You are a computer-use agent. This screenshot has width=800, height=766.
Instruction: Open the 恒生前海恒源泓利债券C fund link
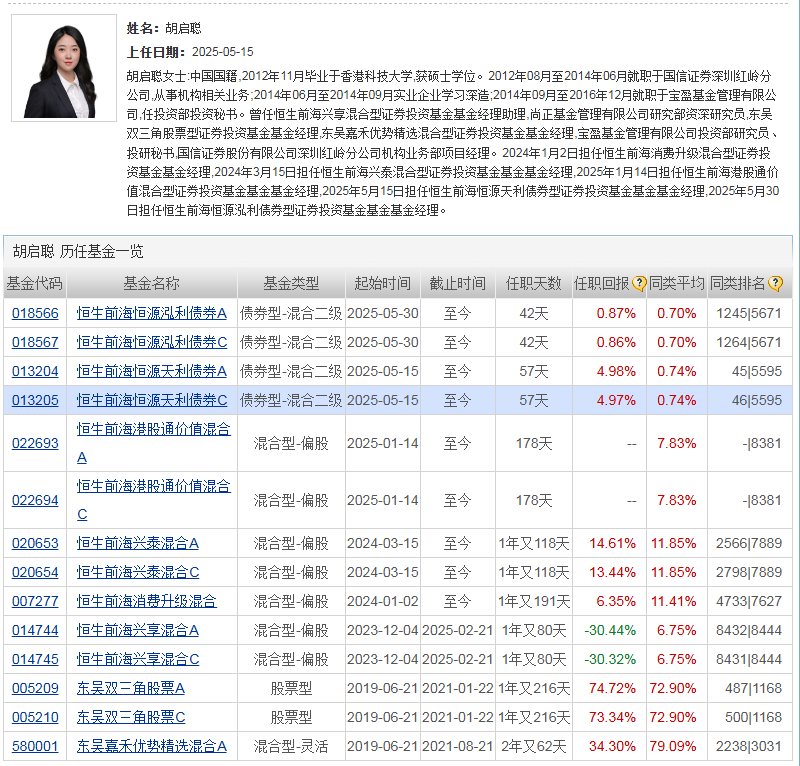[x=152, y=342]
